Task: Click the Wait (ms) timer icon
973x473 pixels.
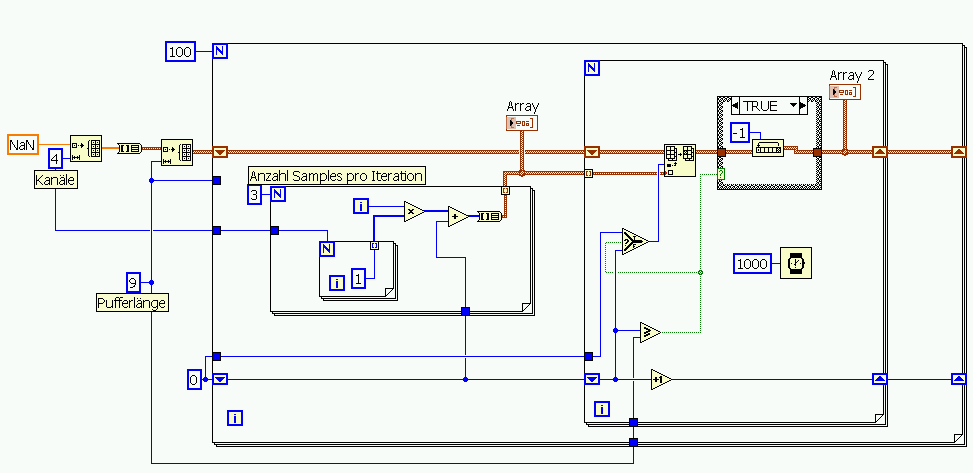Action: click(x=796, y=263)
